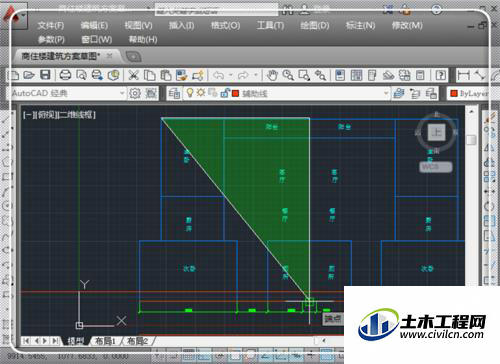Toggle the layer lock padlock icon
Image resolution: width=500 pixels, height=364 pixels.
pos(225,93)
